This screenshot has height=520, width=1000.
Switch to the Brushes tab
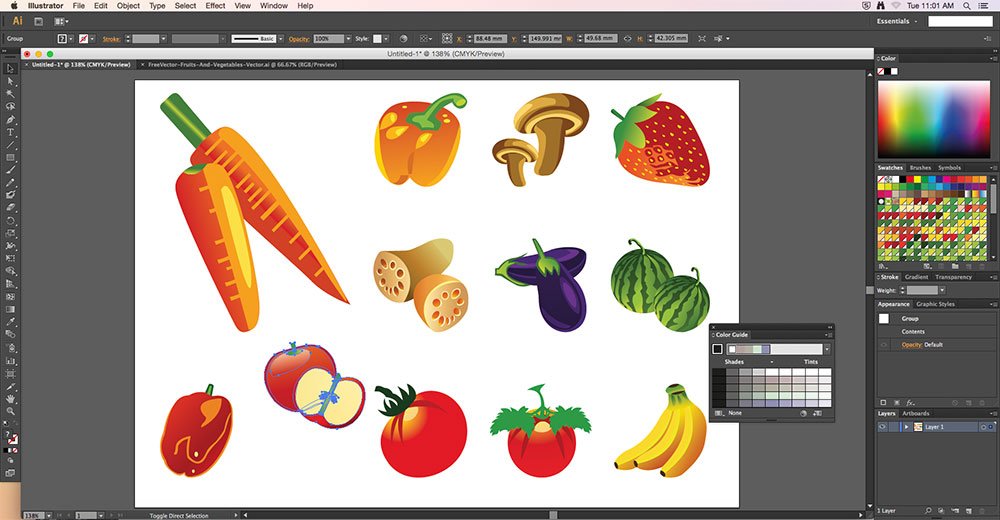920,168
